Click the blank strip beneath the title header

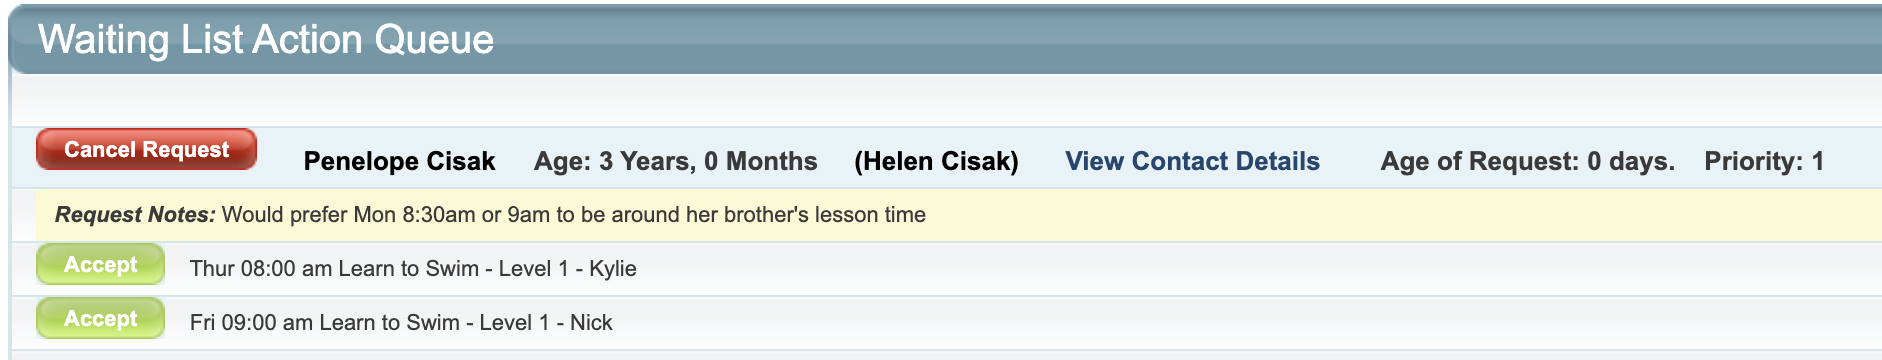[x=946, y=100]
